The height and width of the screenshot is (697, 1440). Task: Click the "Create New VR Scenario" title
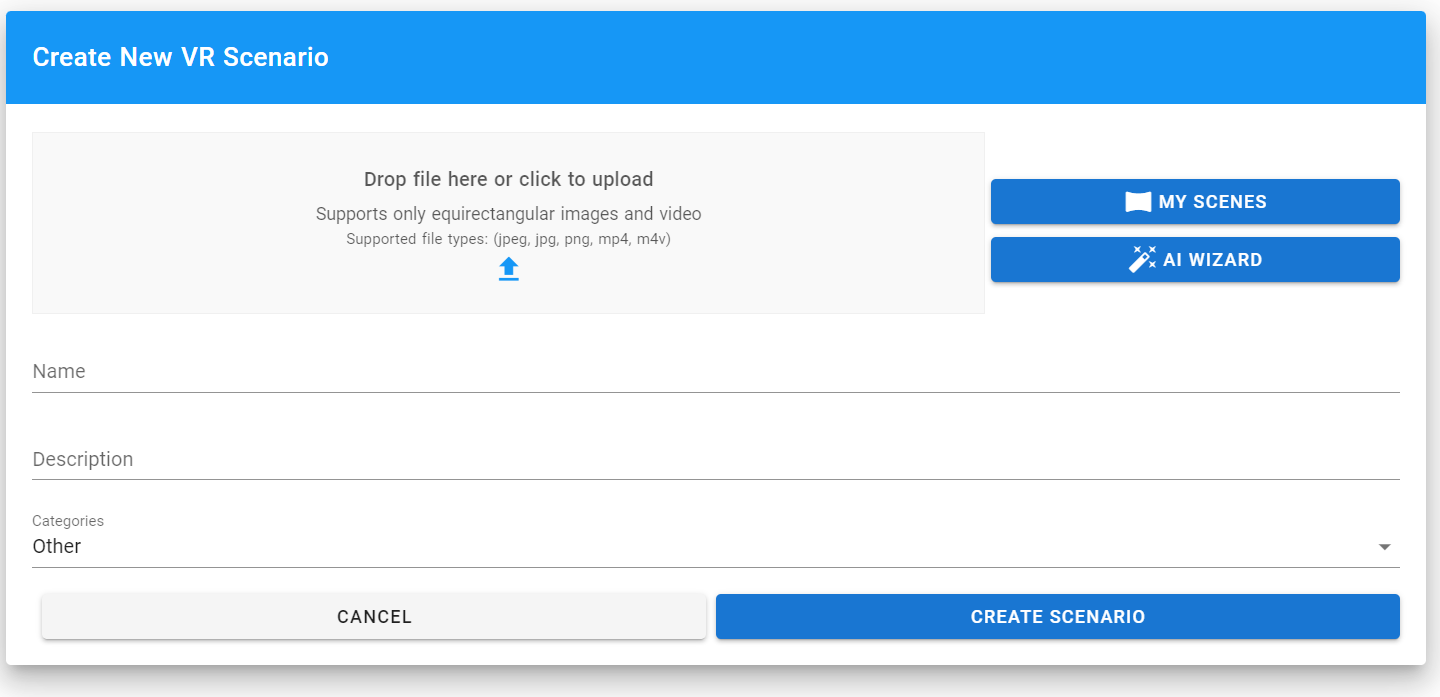coord(181,57)
